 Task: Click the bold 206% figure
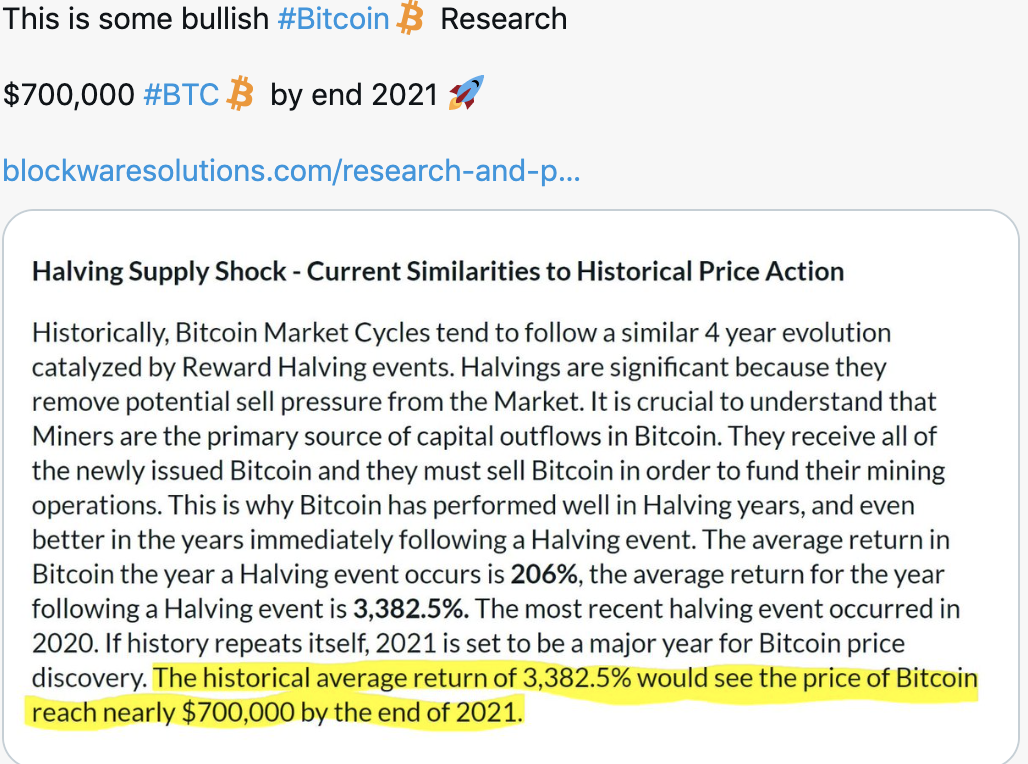click(544, 574)
